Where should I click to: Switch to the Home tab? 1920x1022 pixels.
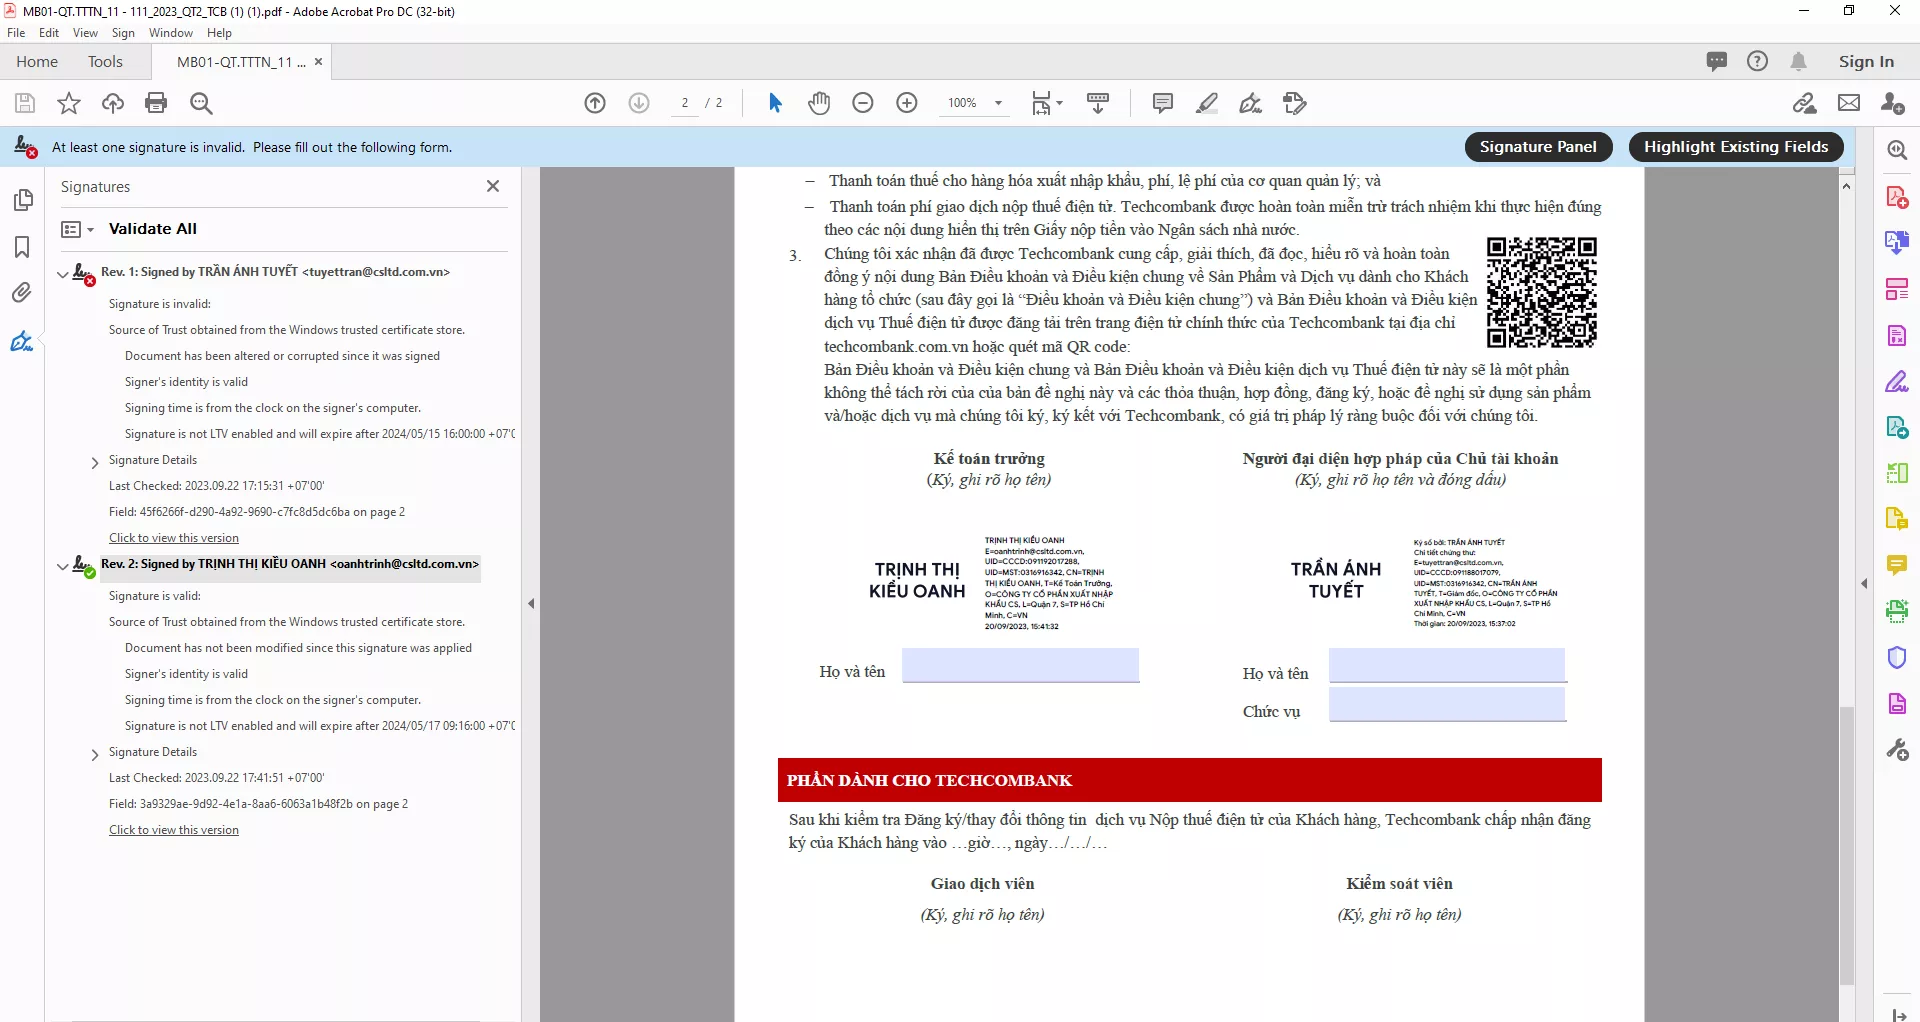click(37, 62)
